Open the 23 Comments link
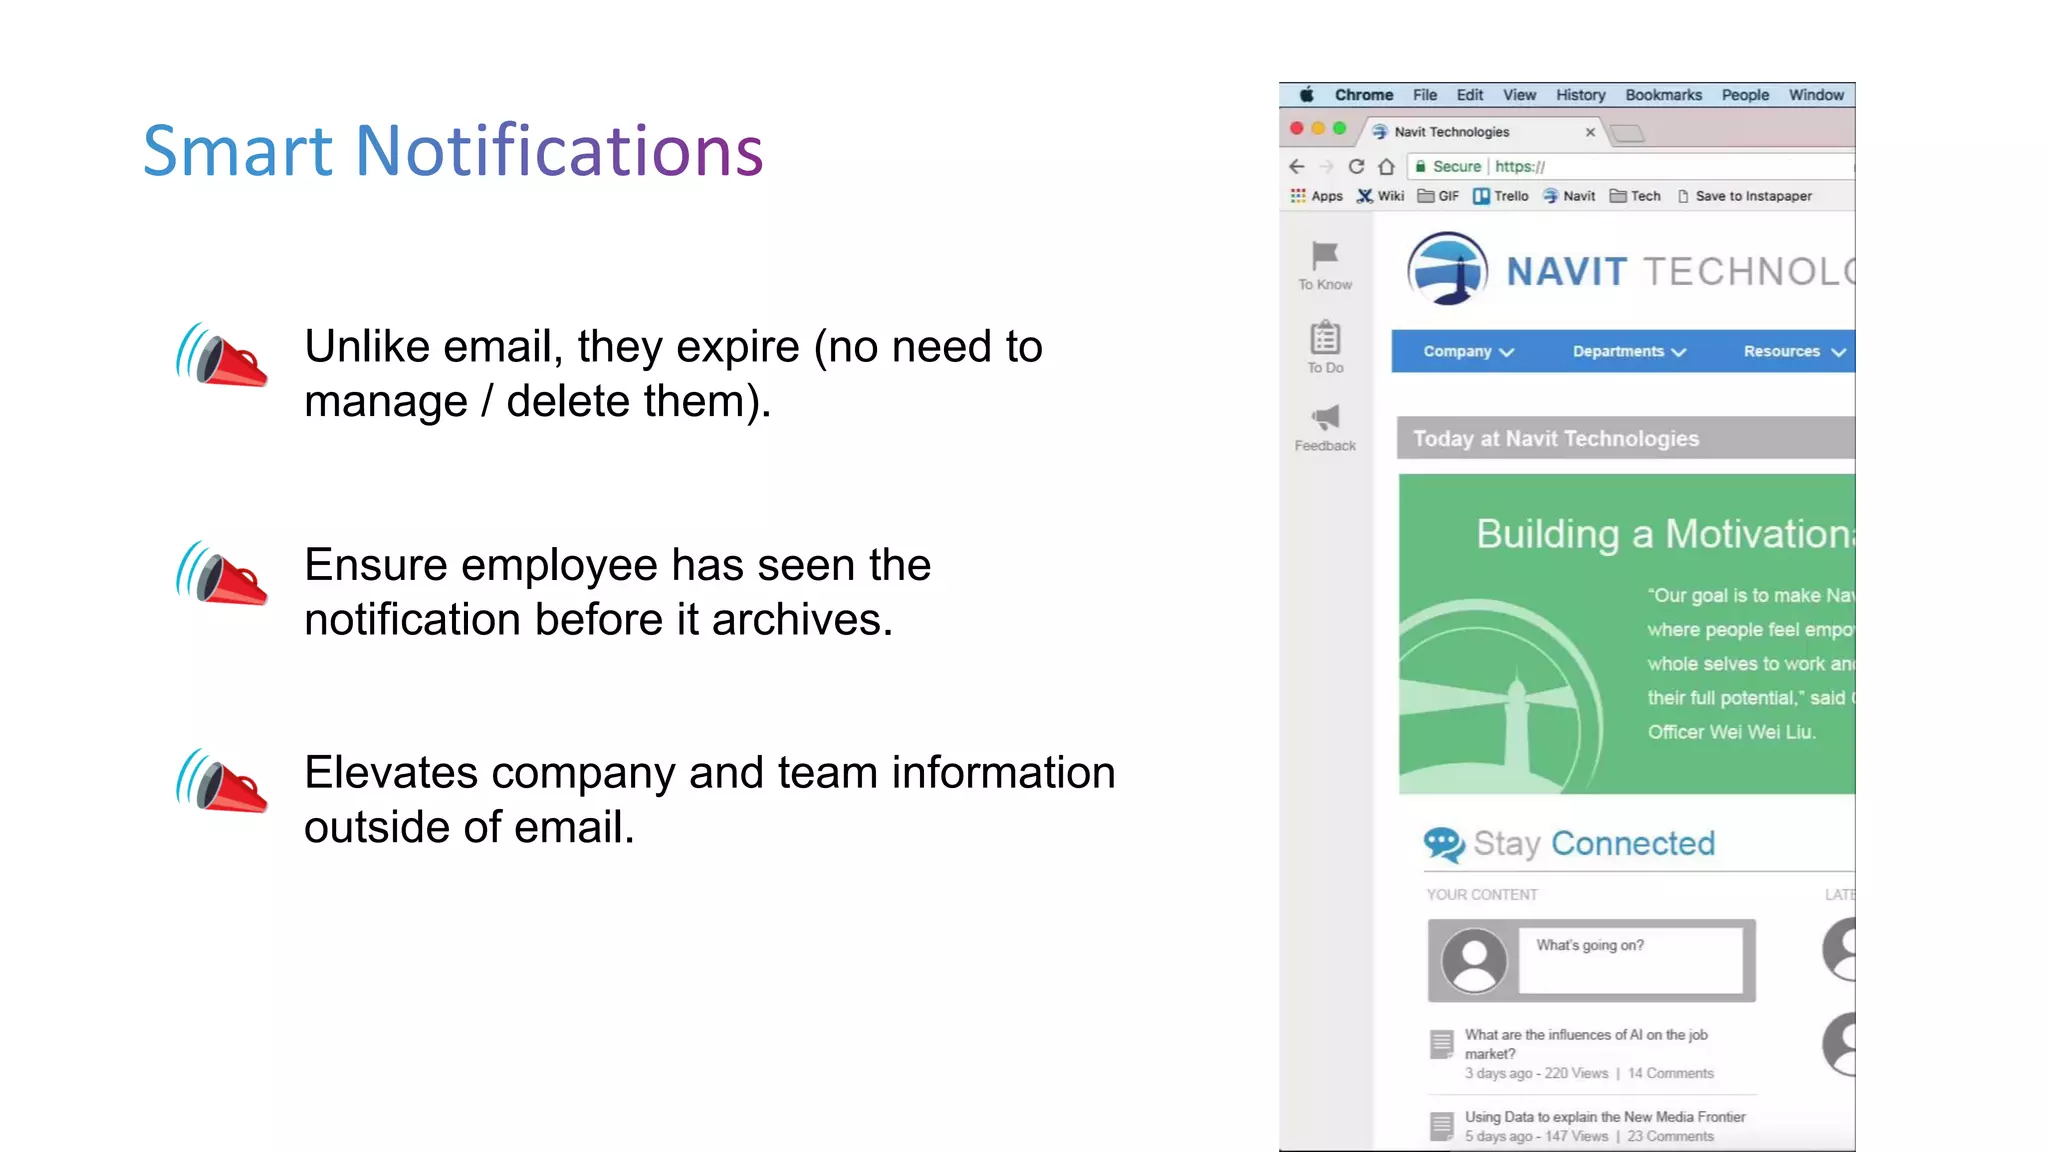 click(1670, 1136)
